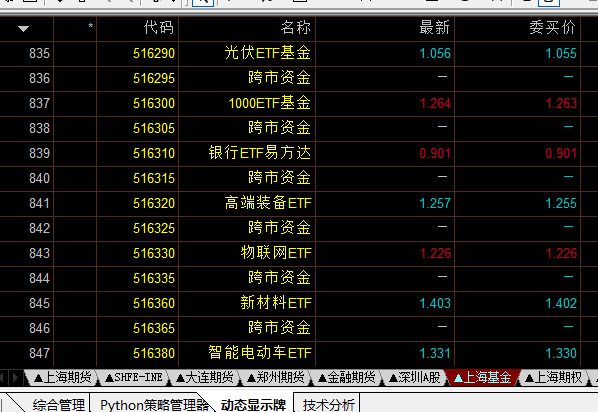This screenshot has width=598, height=412.
Task: Select code 516330 in row 843
Action: pyautogui.click(x=154, y=253)
